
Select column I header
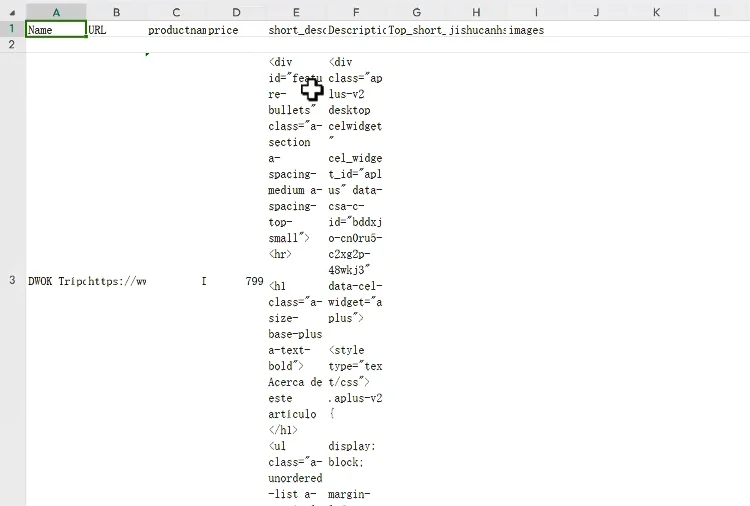(x=537, y=12)
